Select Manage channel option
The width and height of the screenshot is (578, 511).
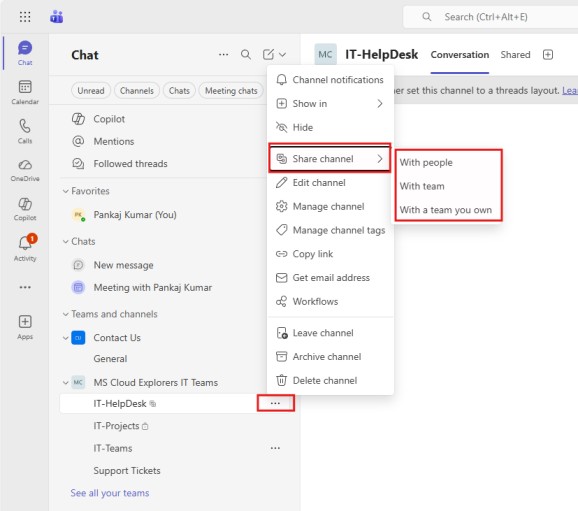(330, 206)
